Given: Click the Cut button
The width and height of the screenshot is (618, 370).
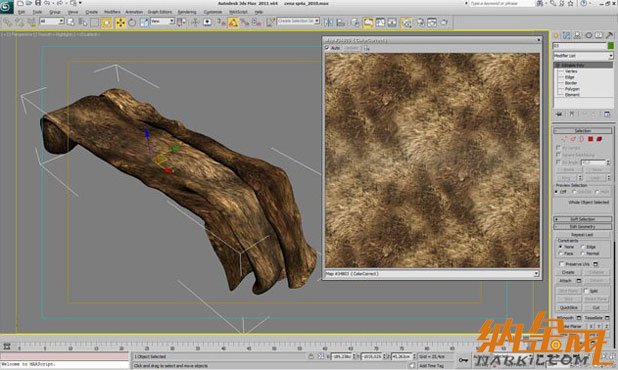Looking at the screenshot, I should click(596, 307).
